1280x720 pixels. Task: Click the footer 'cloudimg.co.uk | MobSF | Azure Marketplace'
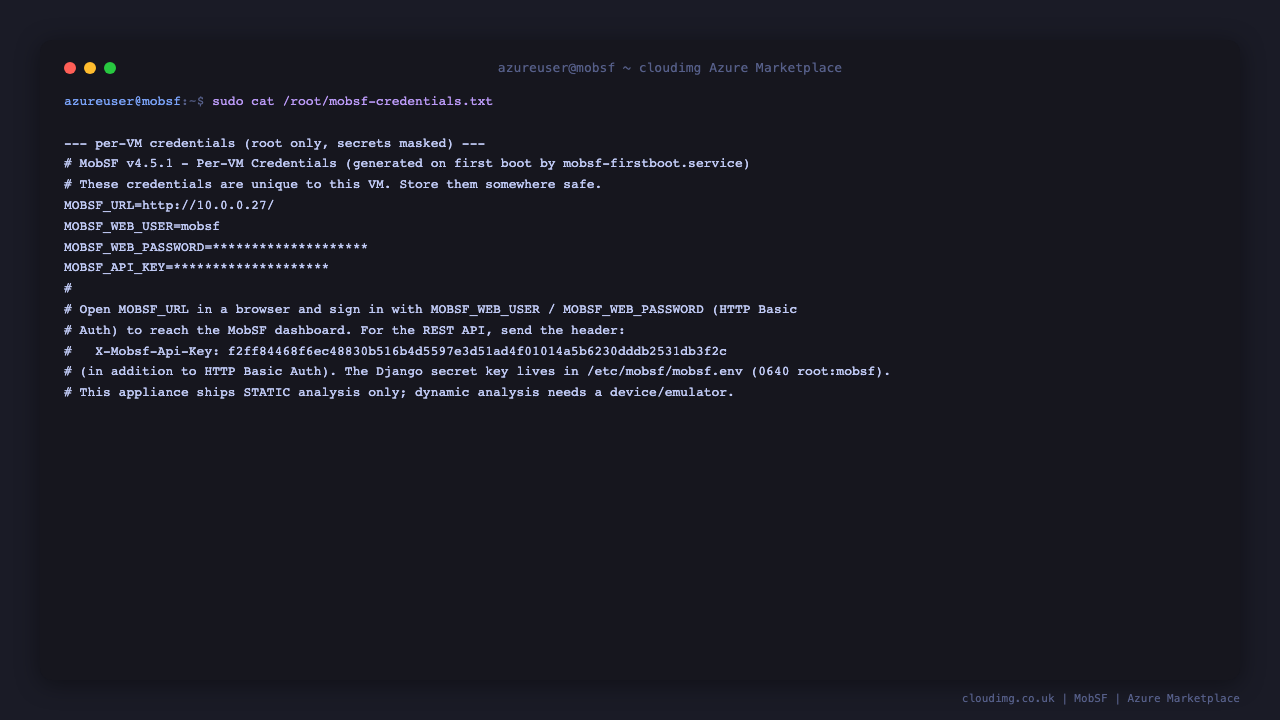[x=1101, y=699]
